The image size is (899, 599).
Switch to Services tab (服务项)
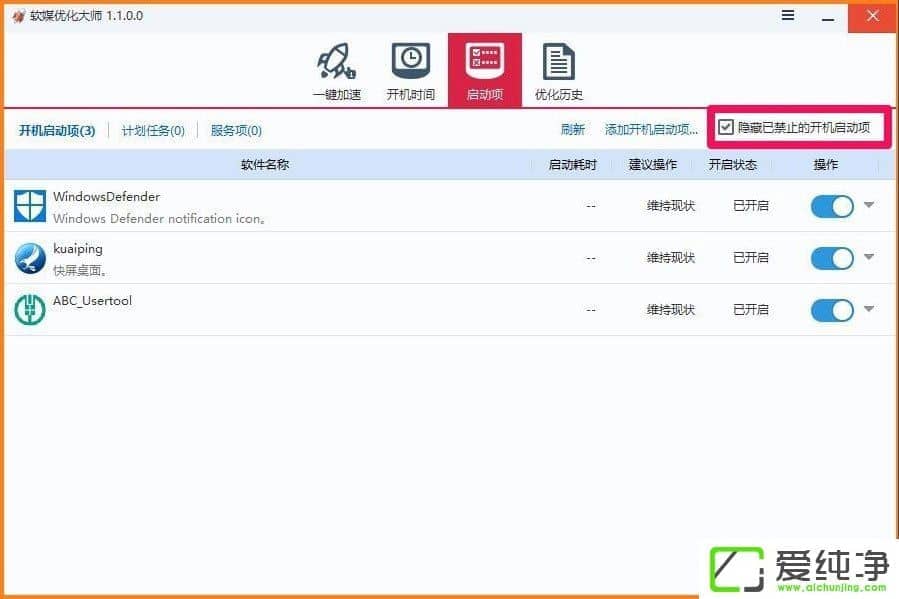point(236,131)
